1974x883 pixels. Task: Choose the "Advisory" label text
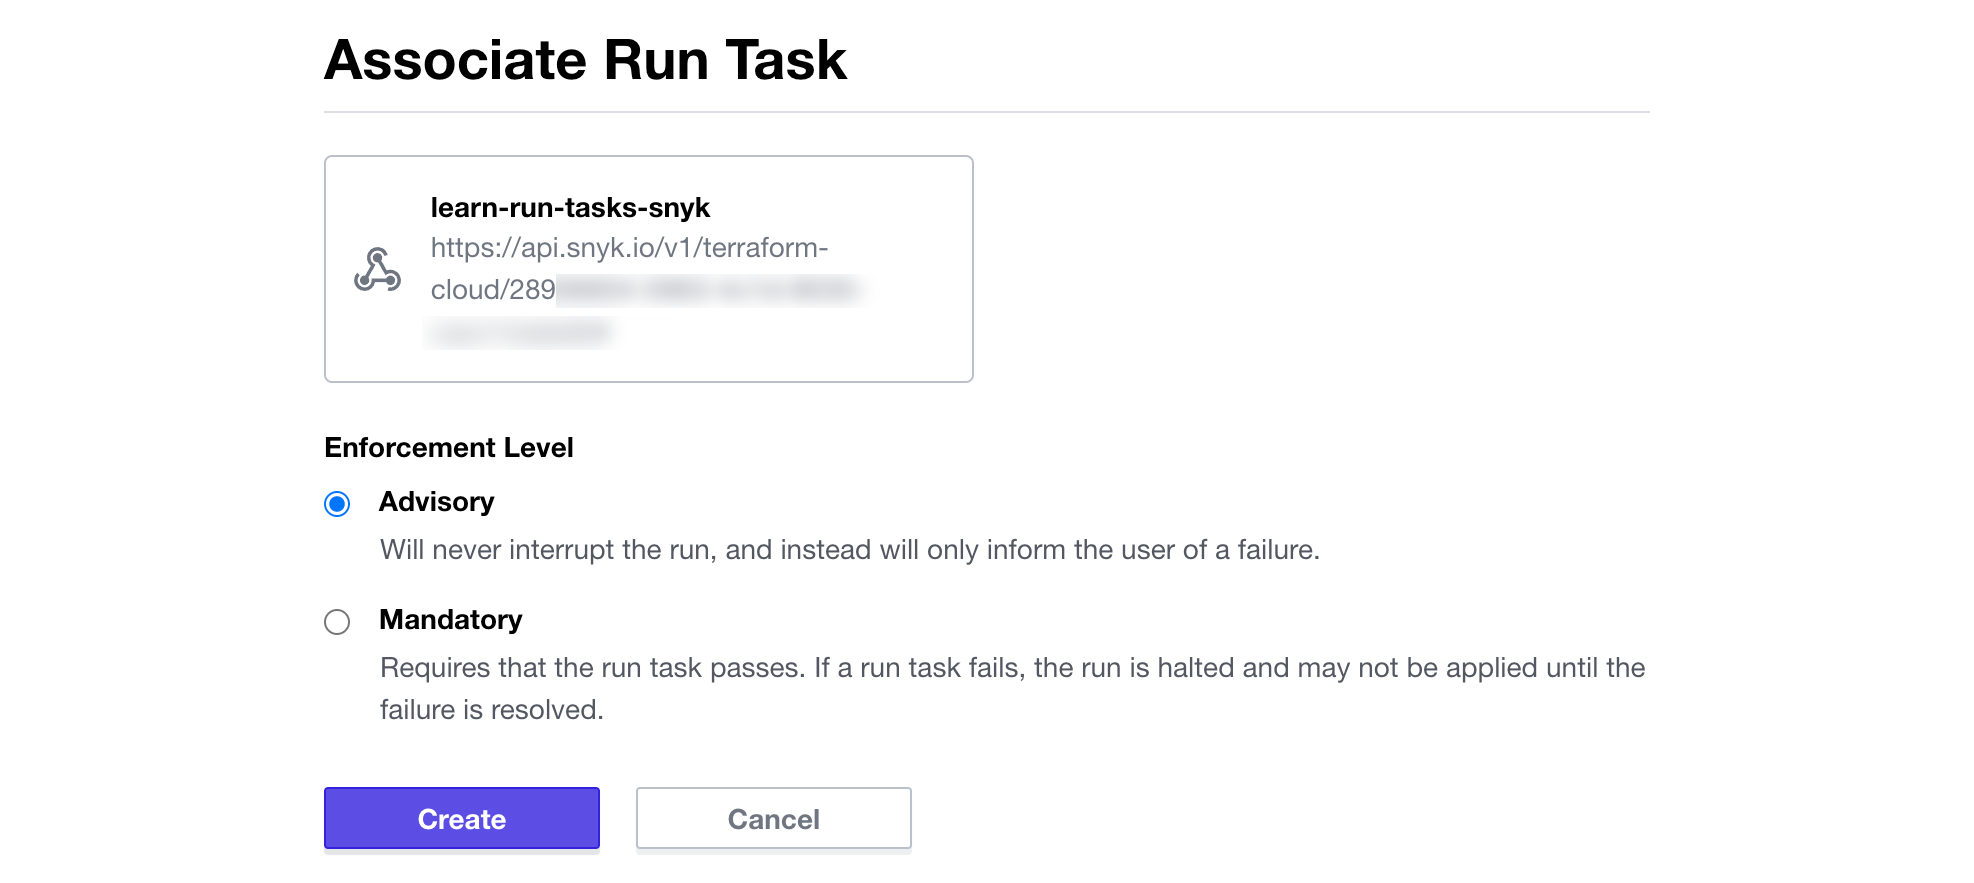pyautogui.click(x=436, y=502)
